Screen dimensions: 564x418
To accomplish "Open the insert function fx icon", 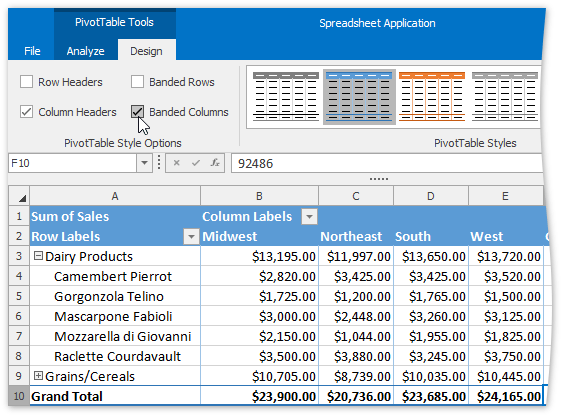I will pyautogui.click(x=215, y=163).
